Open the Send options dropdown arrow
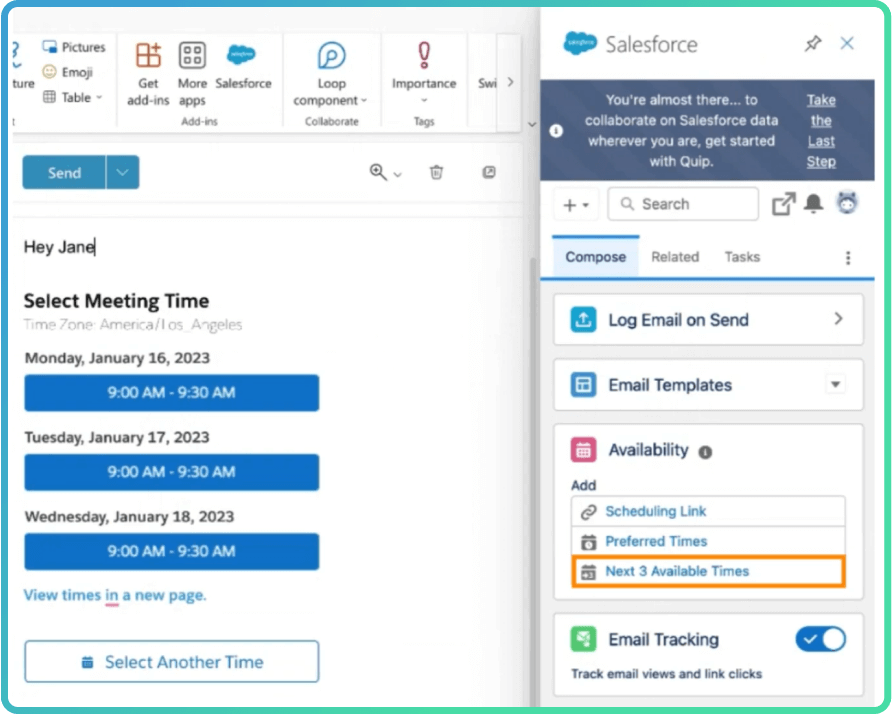This screenshot has height=714, width=892. point(122,172)
